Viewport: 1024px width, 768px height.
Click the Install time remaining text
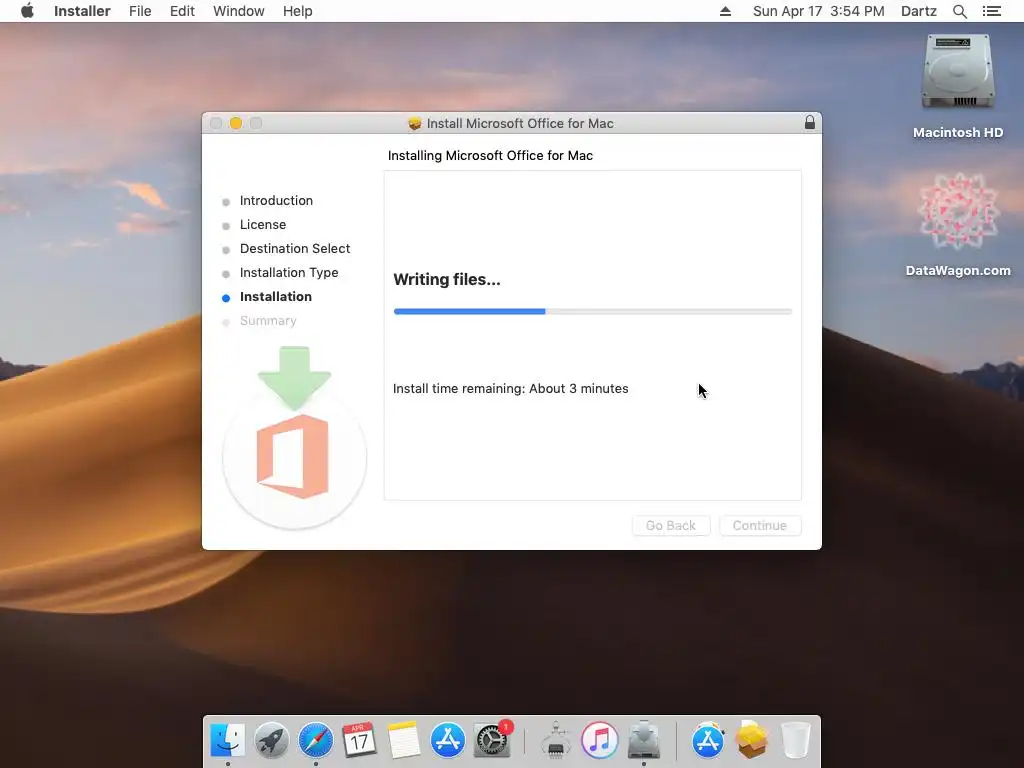tap(511, 389)
